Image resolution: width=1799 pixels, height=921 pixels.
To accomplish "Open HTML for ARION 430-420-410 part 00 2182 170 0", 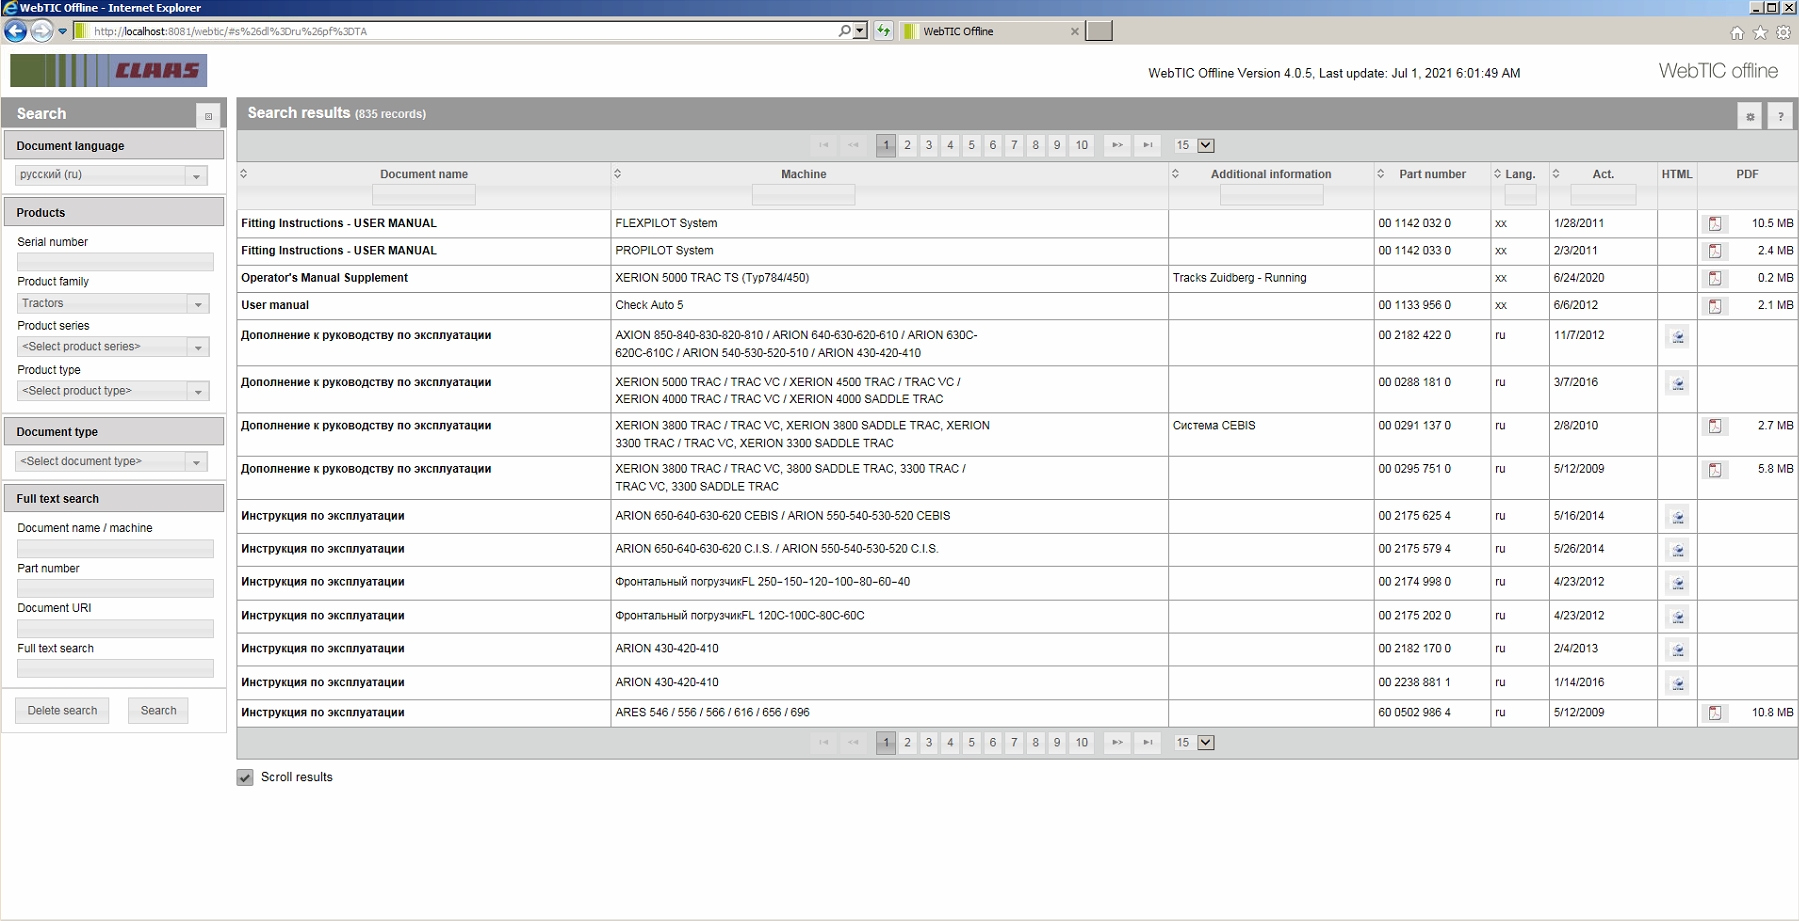I will (1678, 650).
